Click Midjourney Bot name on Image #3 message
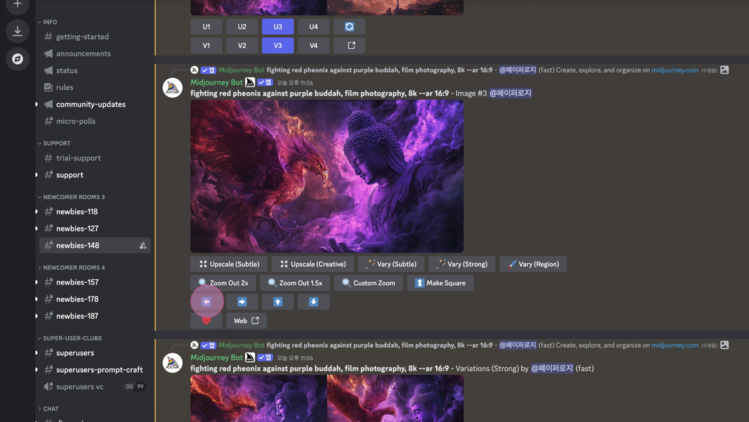This screenshot has width=749, height=422. pos(216,82)
